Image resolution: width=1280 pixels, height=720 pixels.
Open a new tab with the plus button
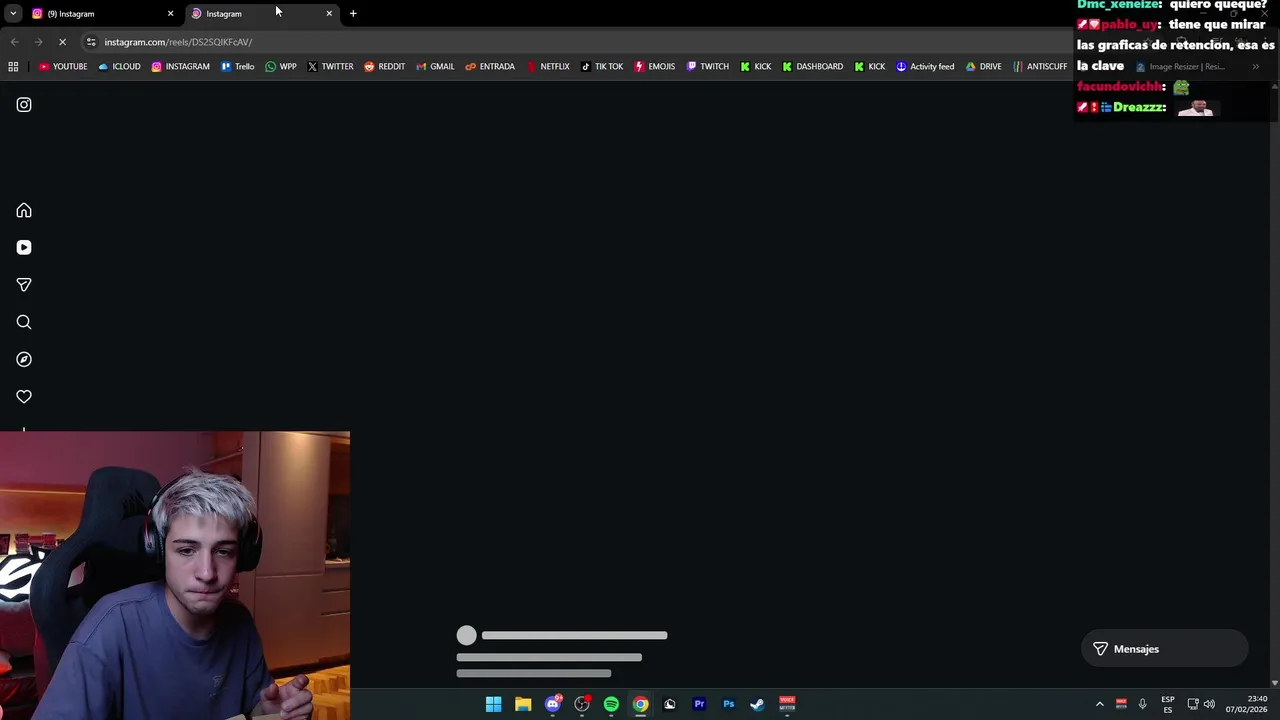click(353, 14)
